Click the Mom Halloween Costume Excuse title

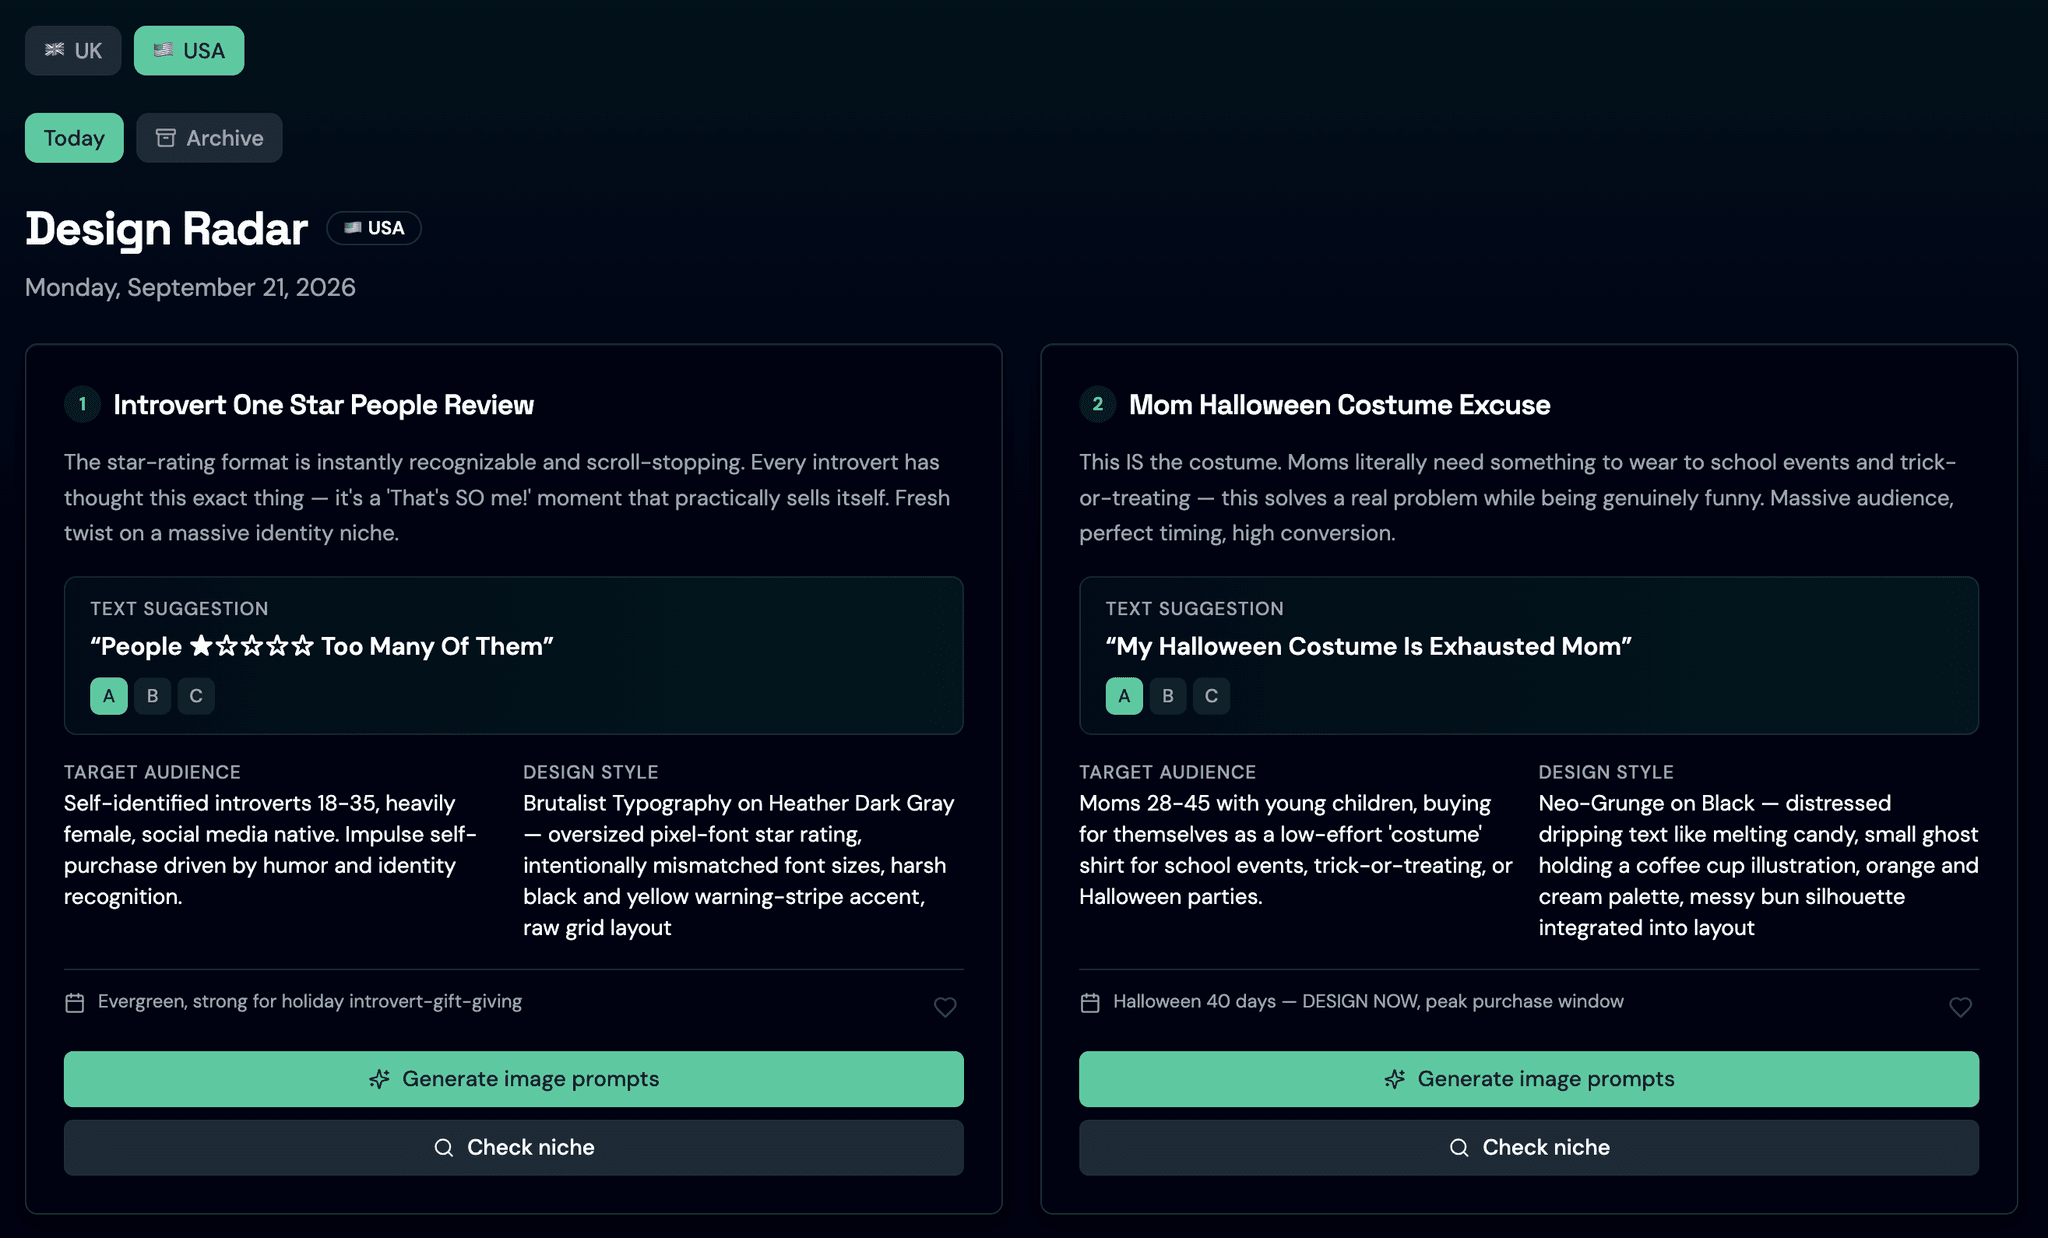tap(1339, 405)
